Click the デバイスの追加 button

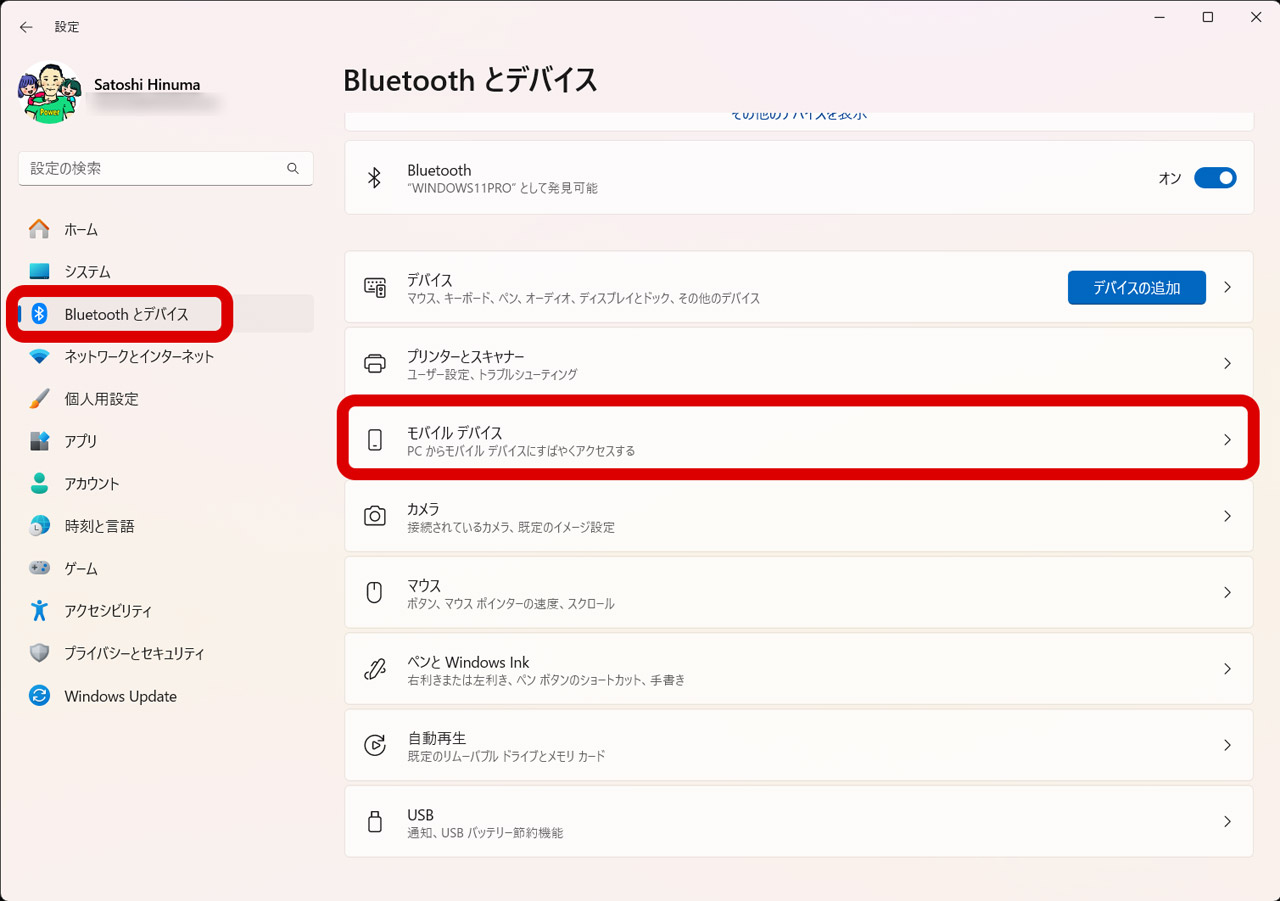coord(1136,287)
